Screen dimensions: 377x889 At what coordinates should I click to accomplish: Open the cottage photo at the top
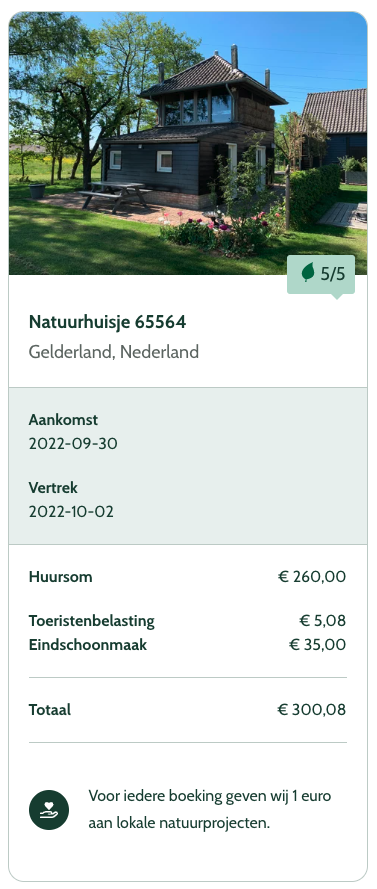[x=188, y=143]
